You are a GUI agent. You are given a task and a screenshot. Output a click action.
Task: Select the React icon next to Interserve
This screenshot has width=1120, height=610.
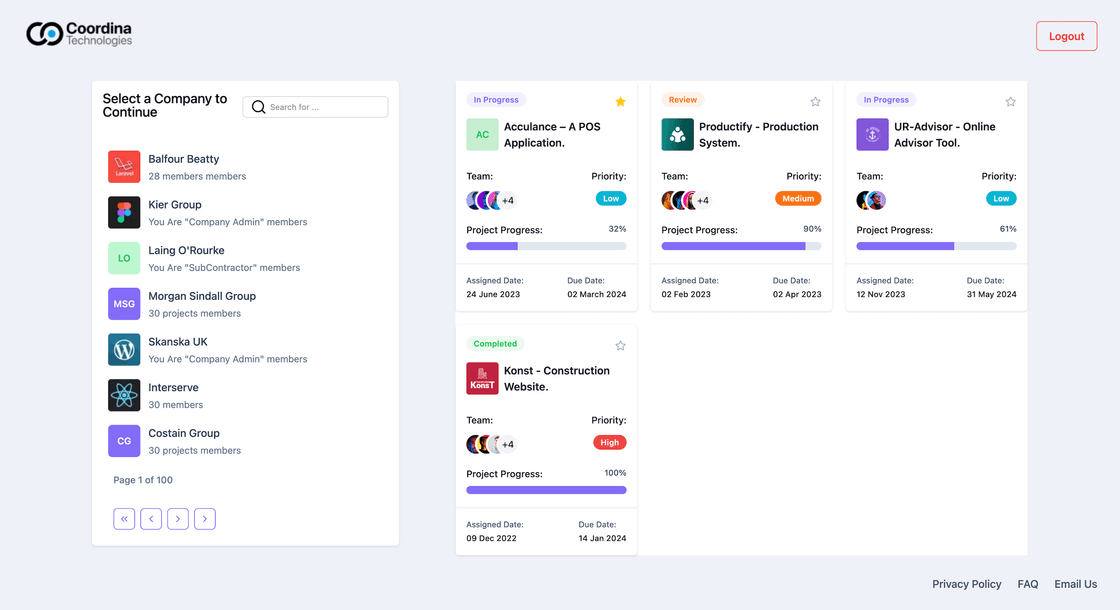(x=123, y=396)
